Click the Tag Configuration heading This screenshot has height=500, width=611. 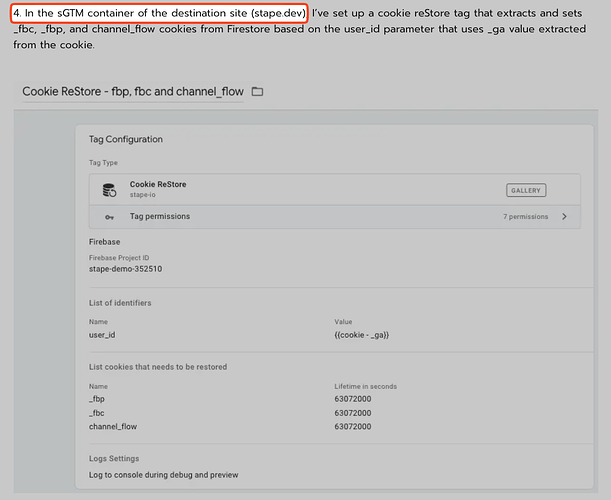click(126, 139)
